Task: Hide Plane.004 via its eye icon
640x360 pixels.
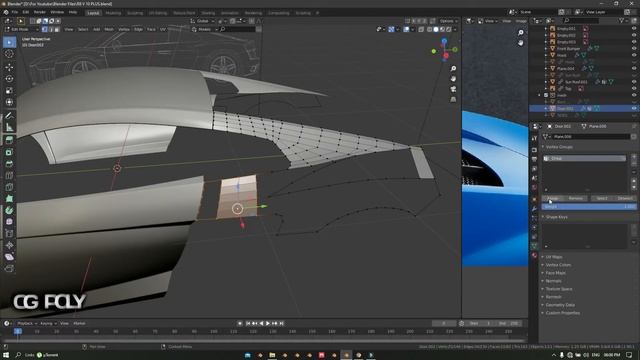Action: [x=634, y=68]
